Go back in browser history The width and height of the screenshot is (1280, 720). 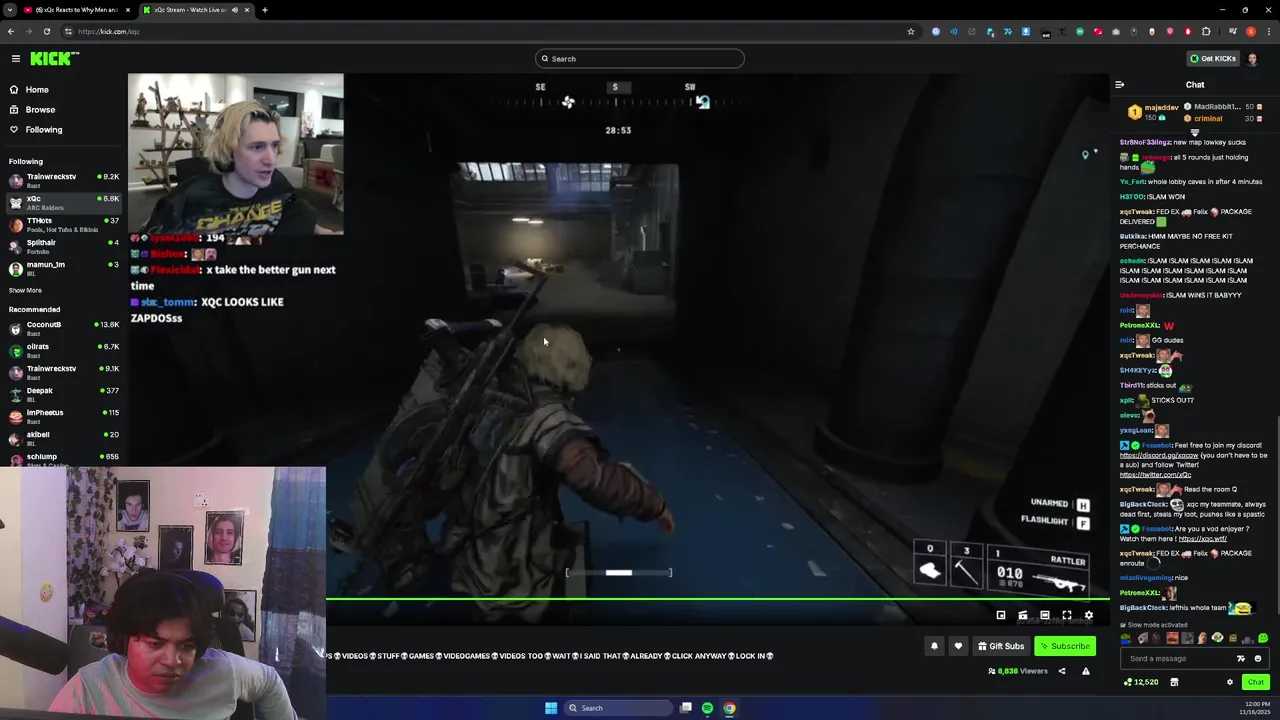[11, 31]
